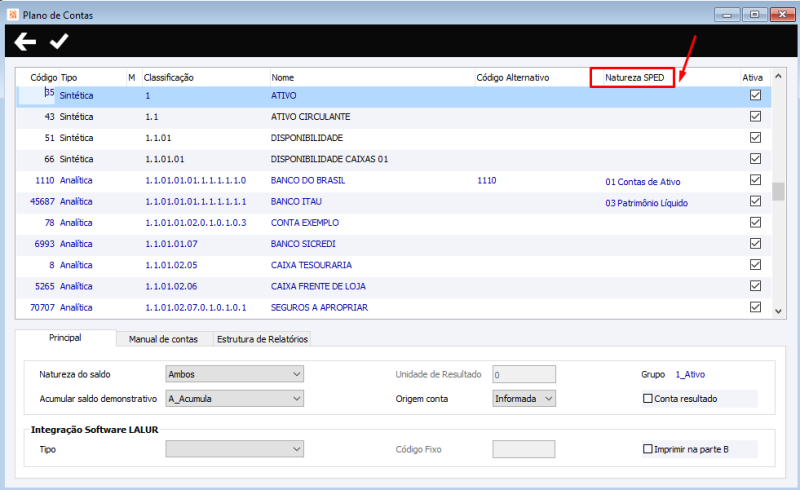
Task: Sort by the Código column header
Action: coord(43,78)
